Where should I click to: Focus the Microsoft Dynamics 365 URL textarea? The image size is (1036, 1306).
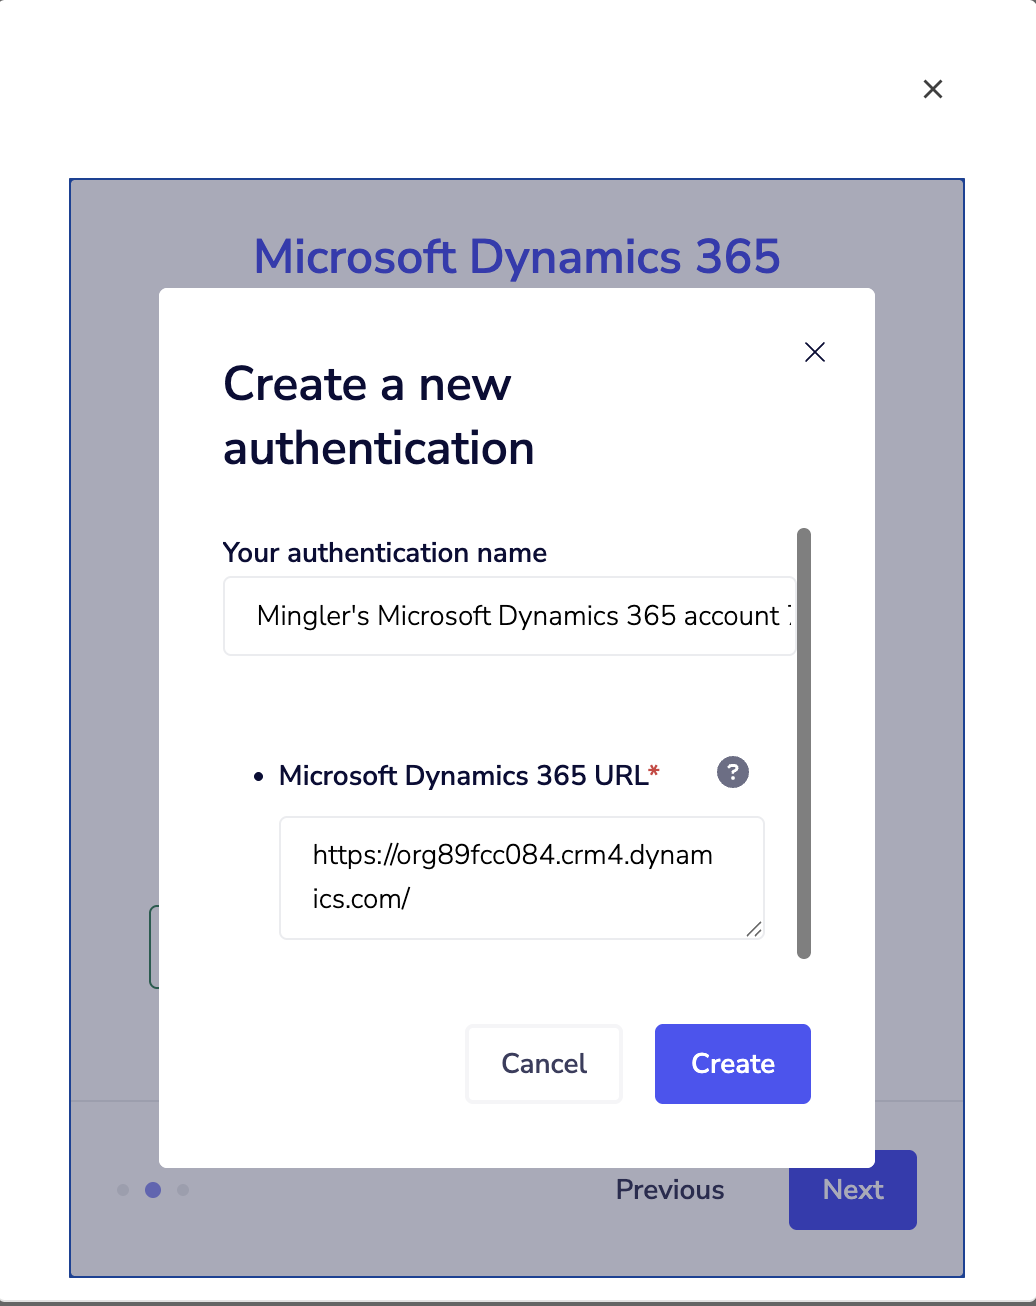(x=522, y=878)
